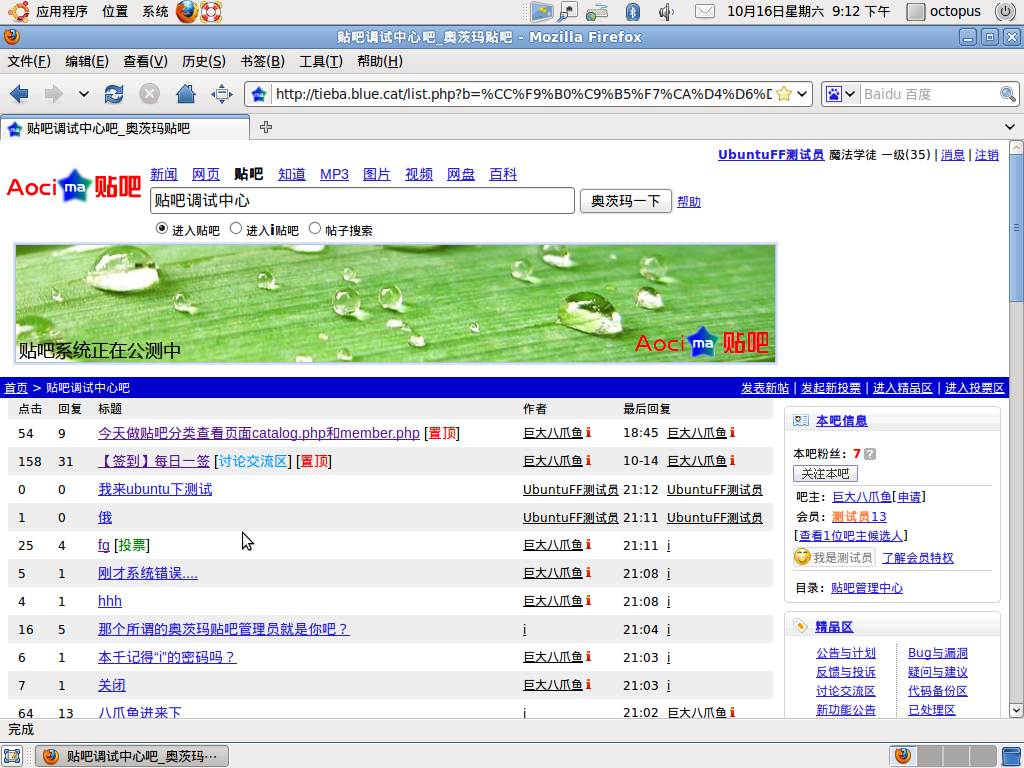Click the 奥茨玛一下 search button
The height and width of the screenshot is (768, 1024).
click(626, 200)
